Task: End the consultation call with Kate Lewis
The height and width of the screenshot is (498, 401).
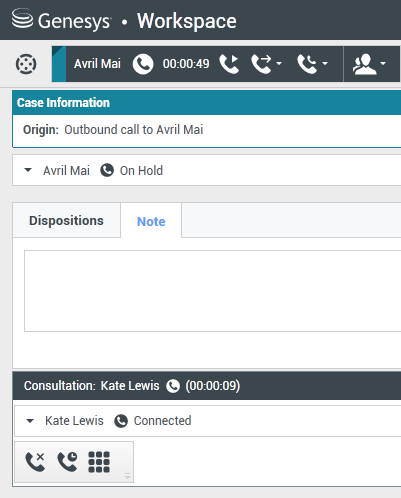Action: coord(35,462)
